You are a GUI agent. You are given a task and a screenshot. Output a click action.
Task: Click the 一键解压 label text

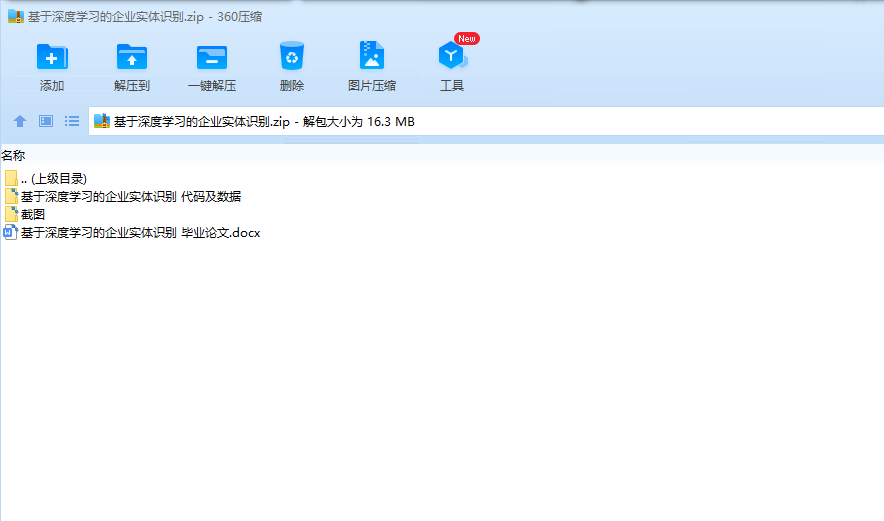(x=212, y=86)
